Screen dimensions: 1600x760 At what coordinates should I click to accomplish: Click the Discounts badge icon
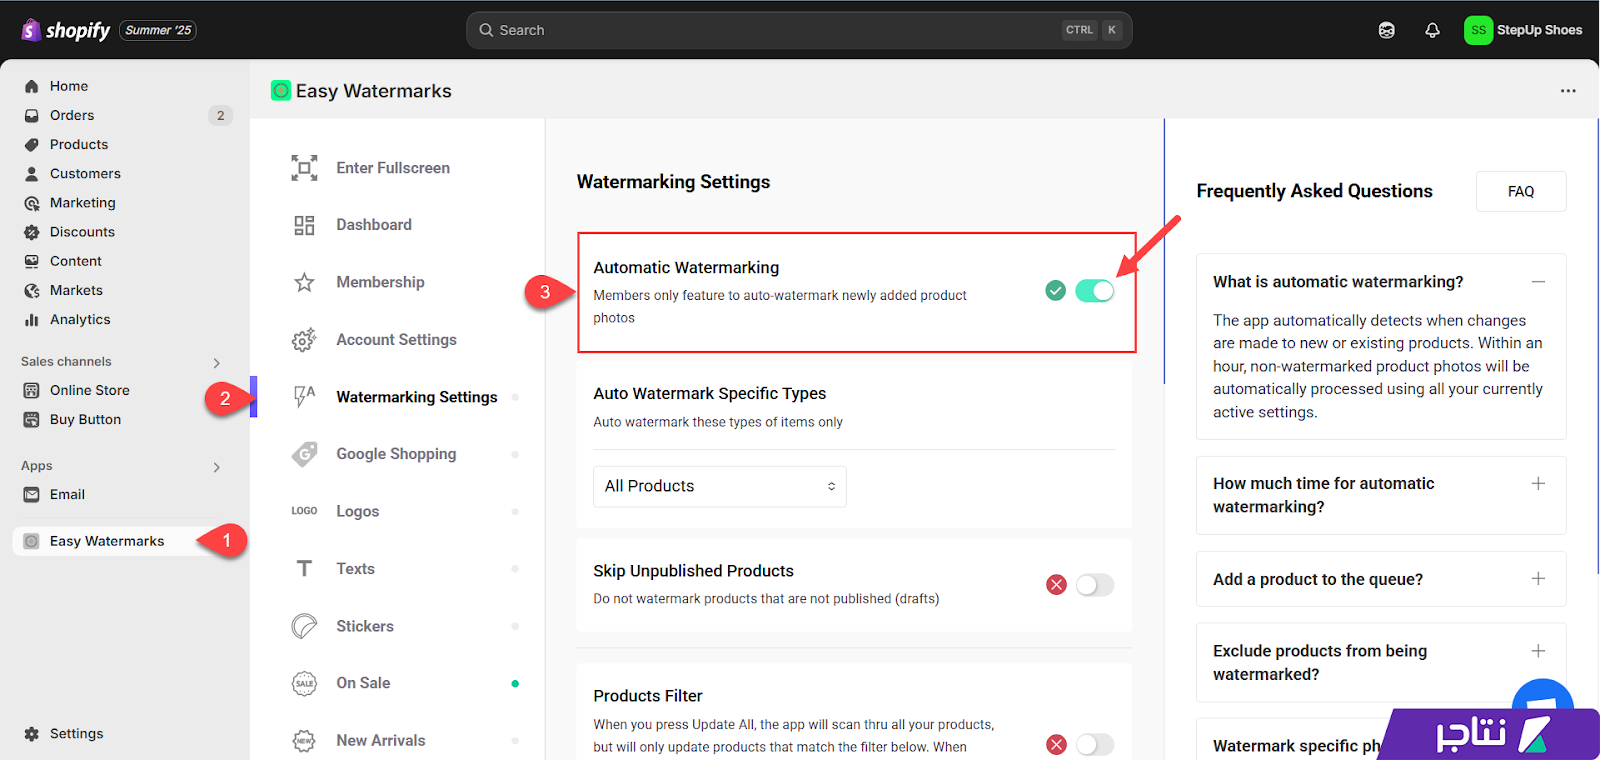(x=32, y=232)
